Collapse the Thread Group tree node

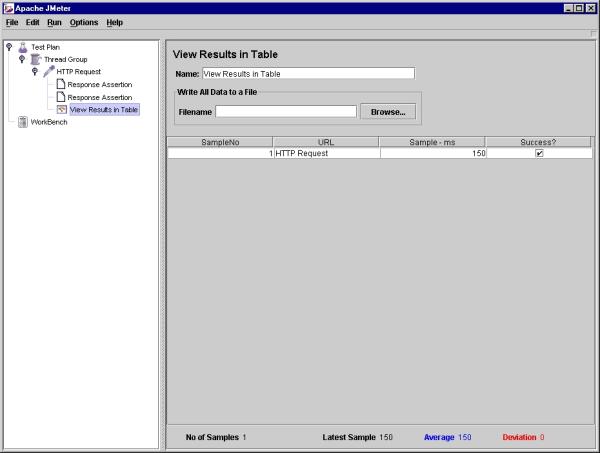pyautogui.click(x=22, y=59)
